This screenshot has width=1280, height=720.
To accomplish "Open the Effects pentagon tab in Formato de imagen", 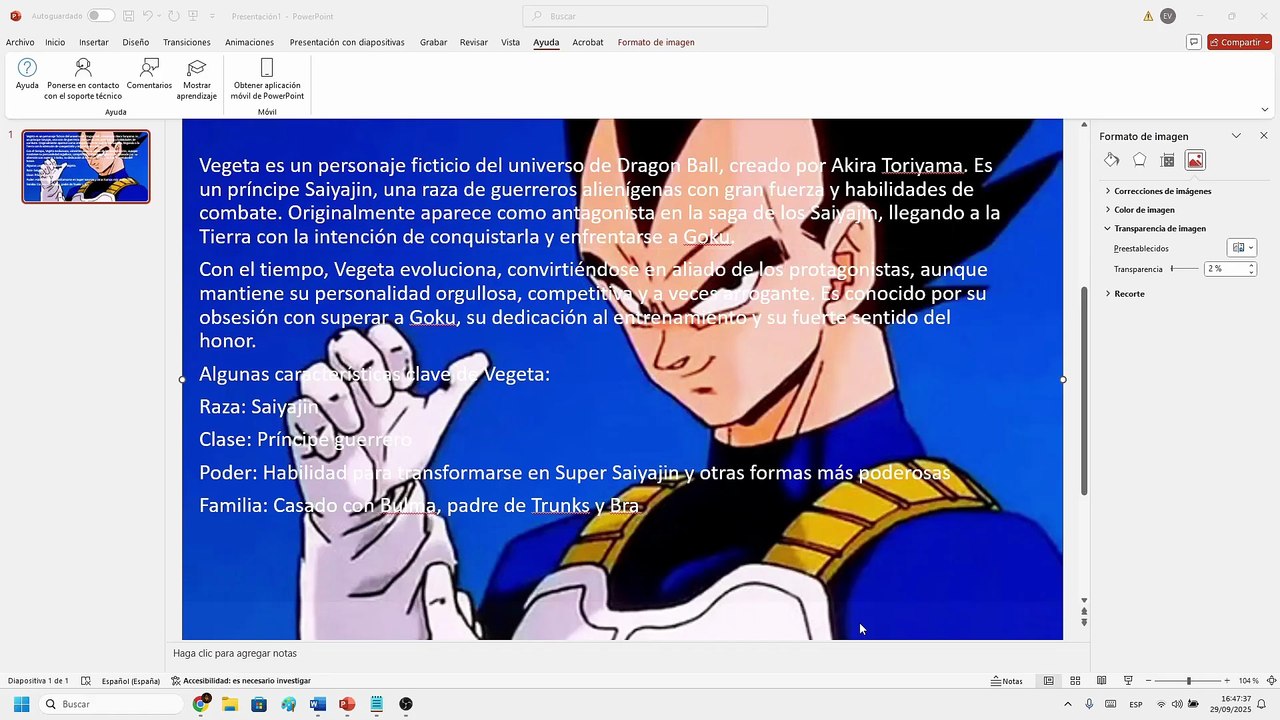I will (1139, 160).
